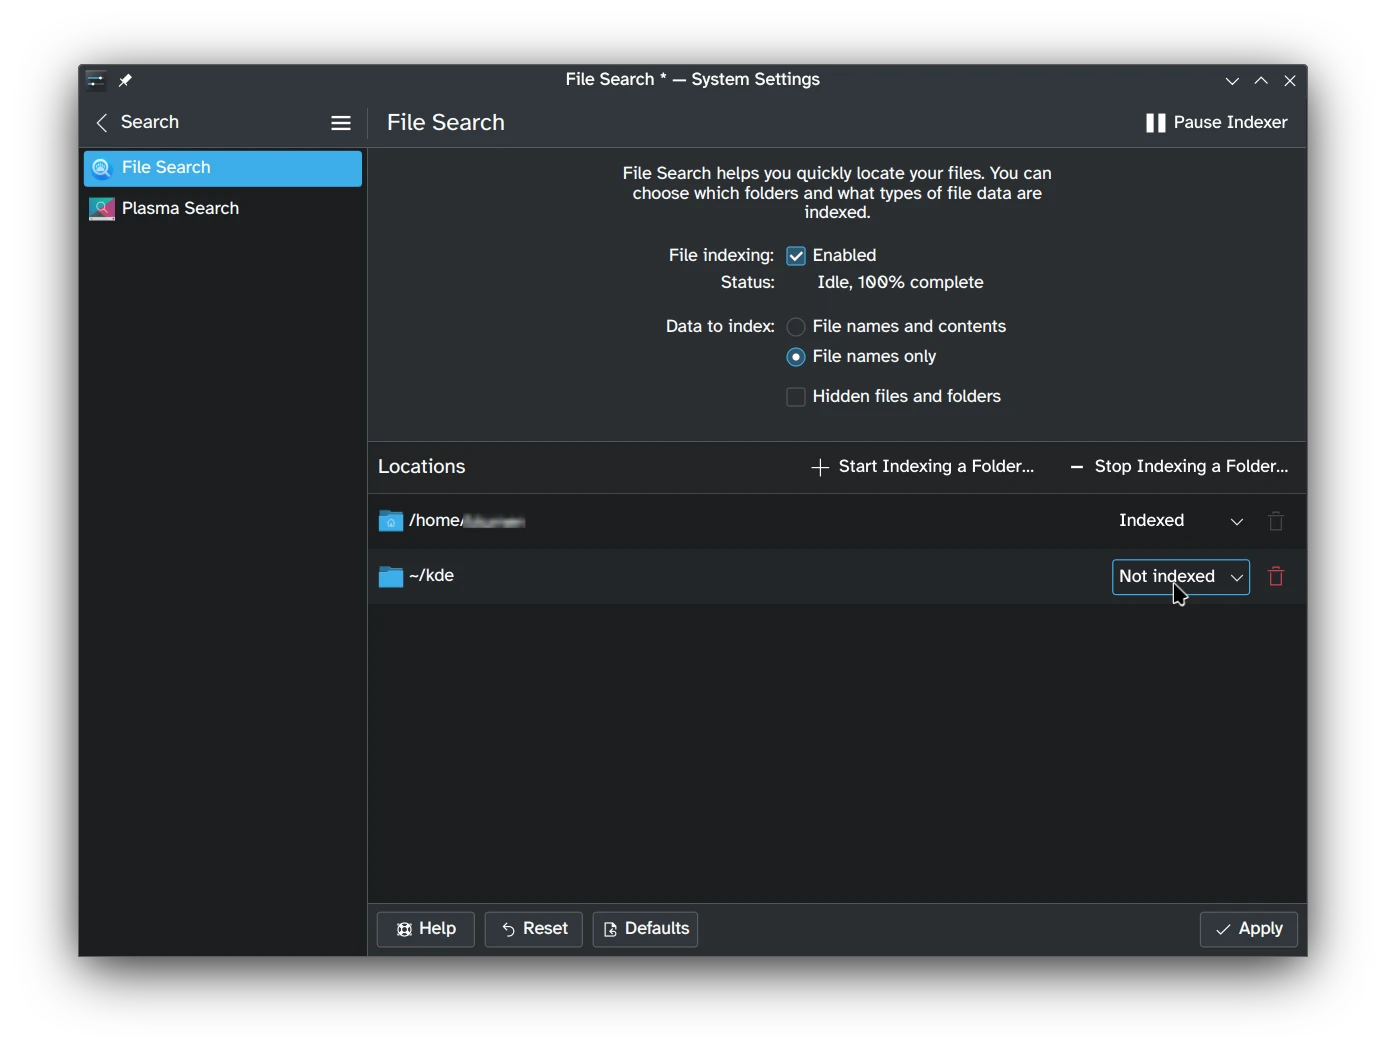Click the 'Idle, 100% complete' status text
Viewport: 1386px width, 1049px height.
click(900, 283)
